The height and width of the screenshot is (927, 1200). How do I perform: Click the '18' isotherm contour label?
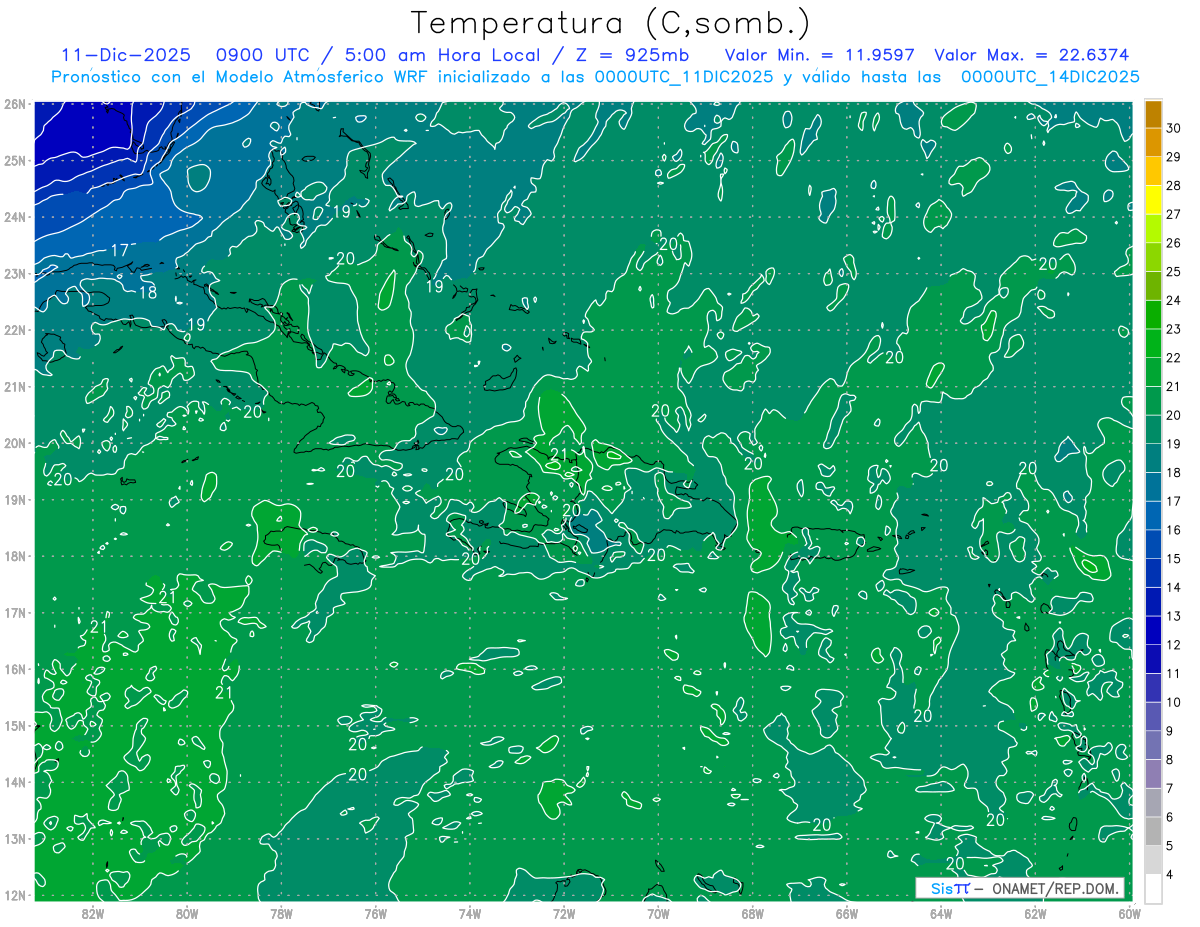point(147,293)
